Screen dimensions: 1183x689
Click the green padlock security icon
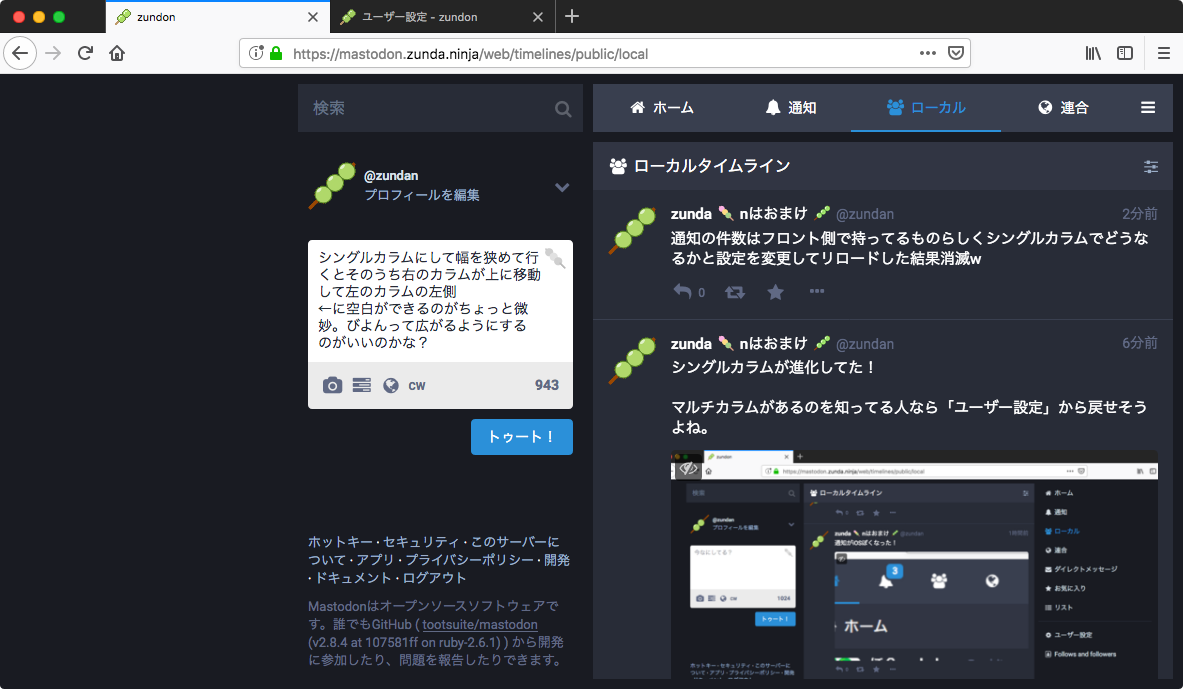[276, 53]
